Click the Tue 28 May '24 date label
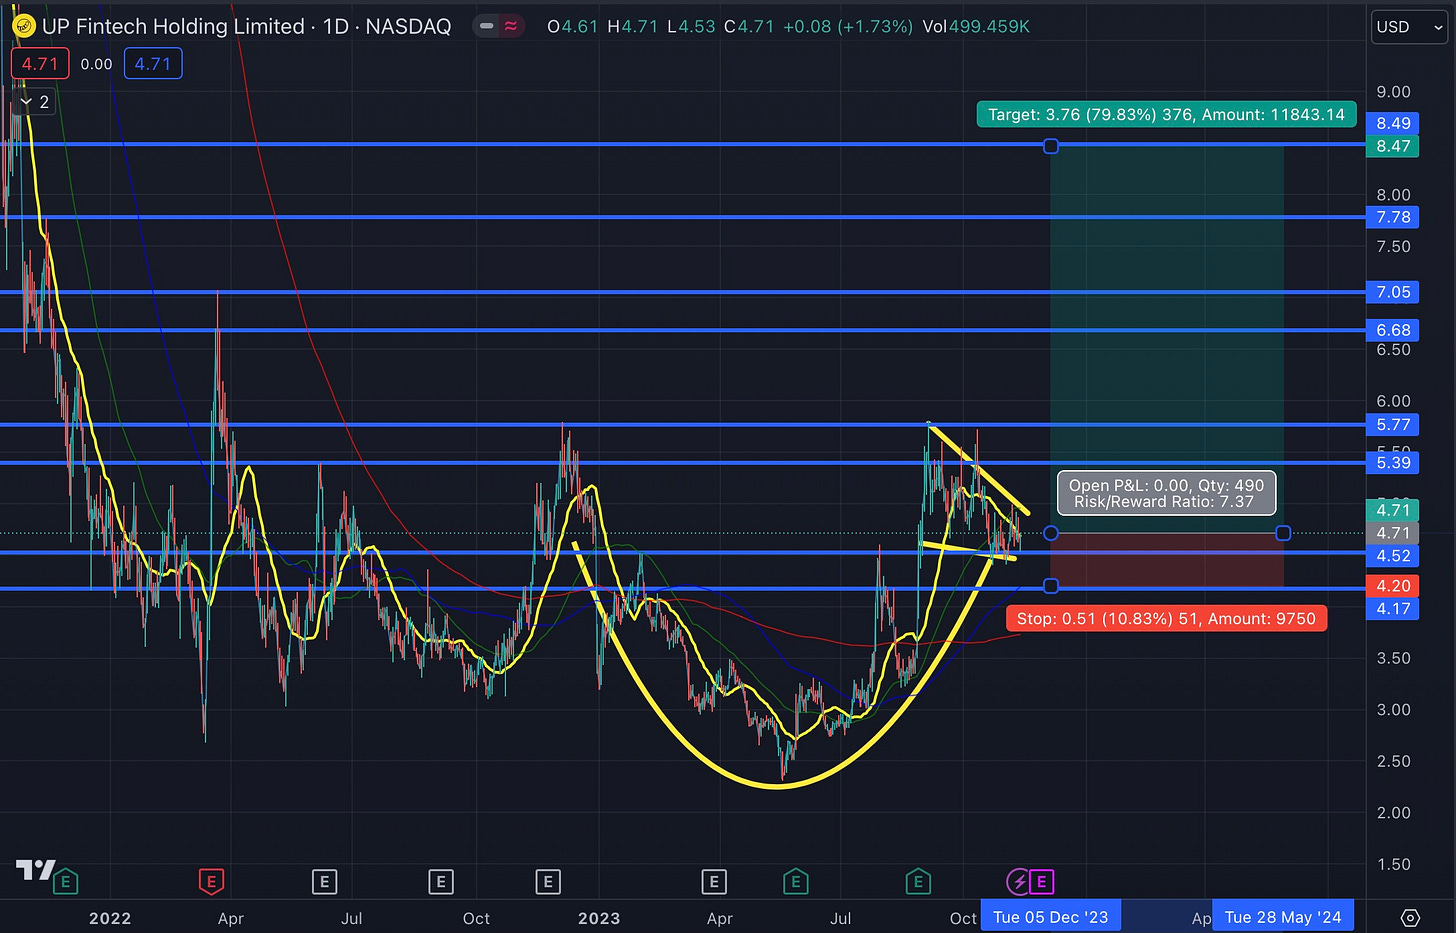This screenshot has height=933, width=1456. tap(1283, 917)
